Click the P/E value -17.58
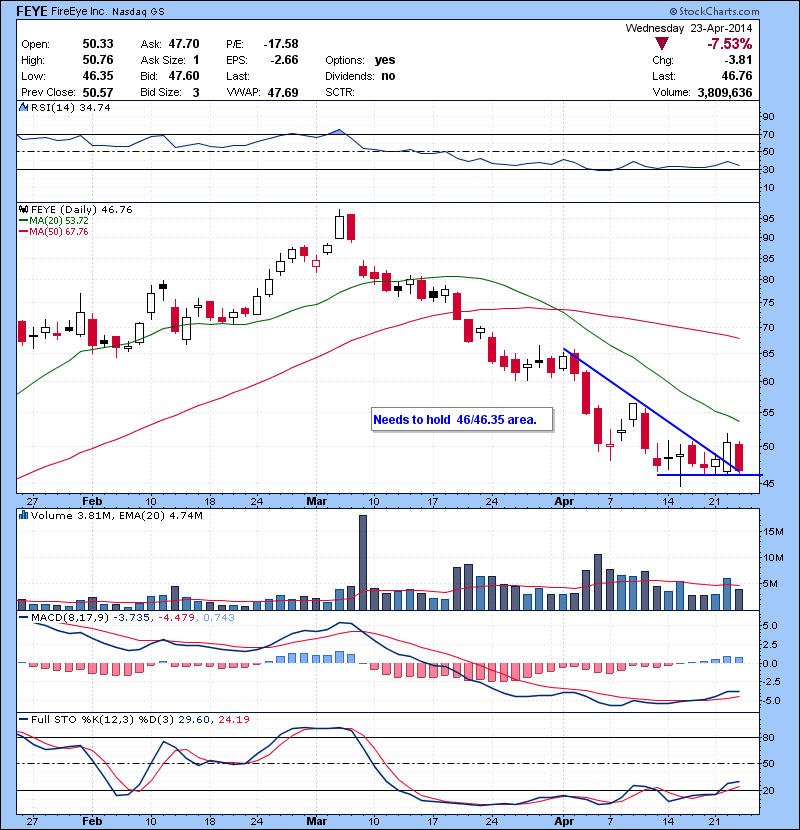Screen dimensions: 800x830 281,44
